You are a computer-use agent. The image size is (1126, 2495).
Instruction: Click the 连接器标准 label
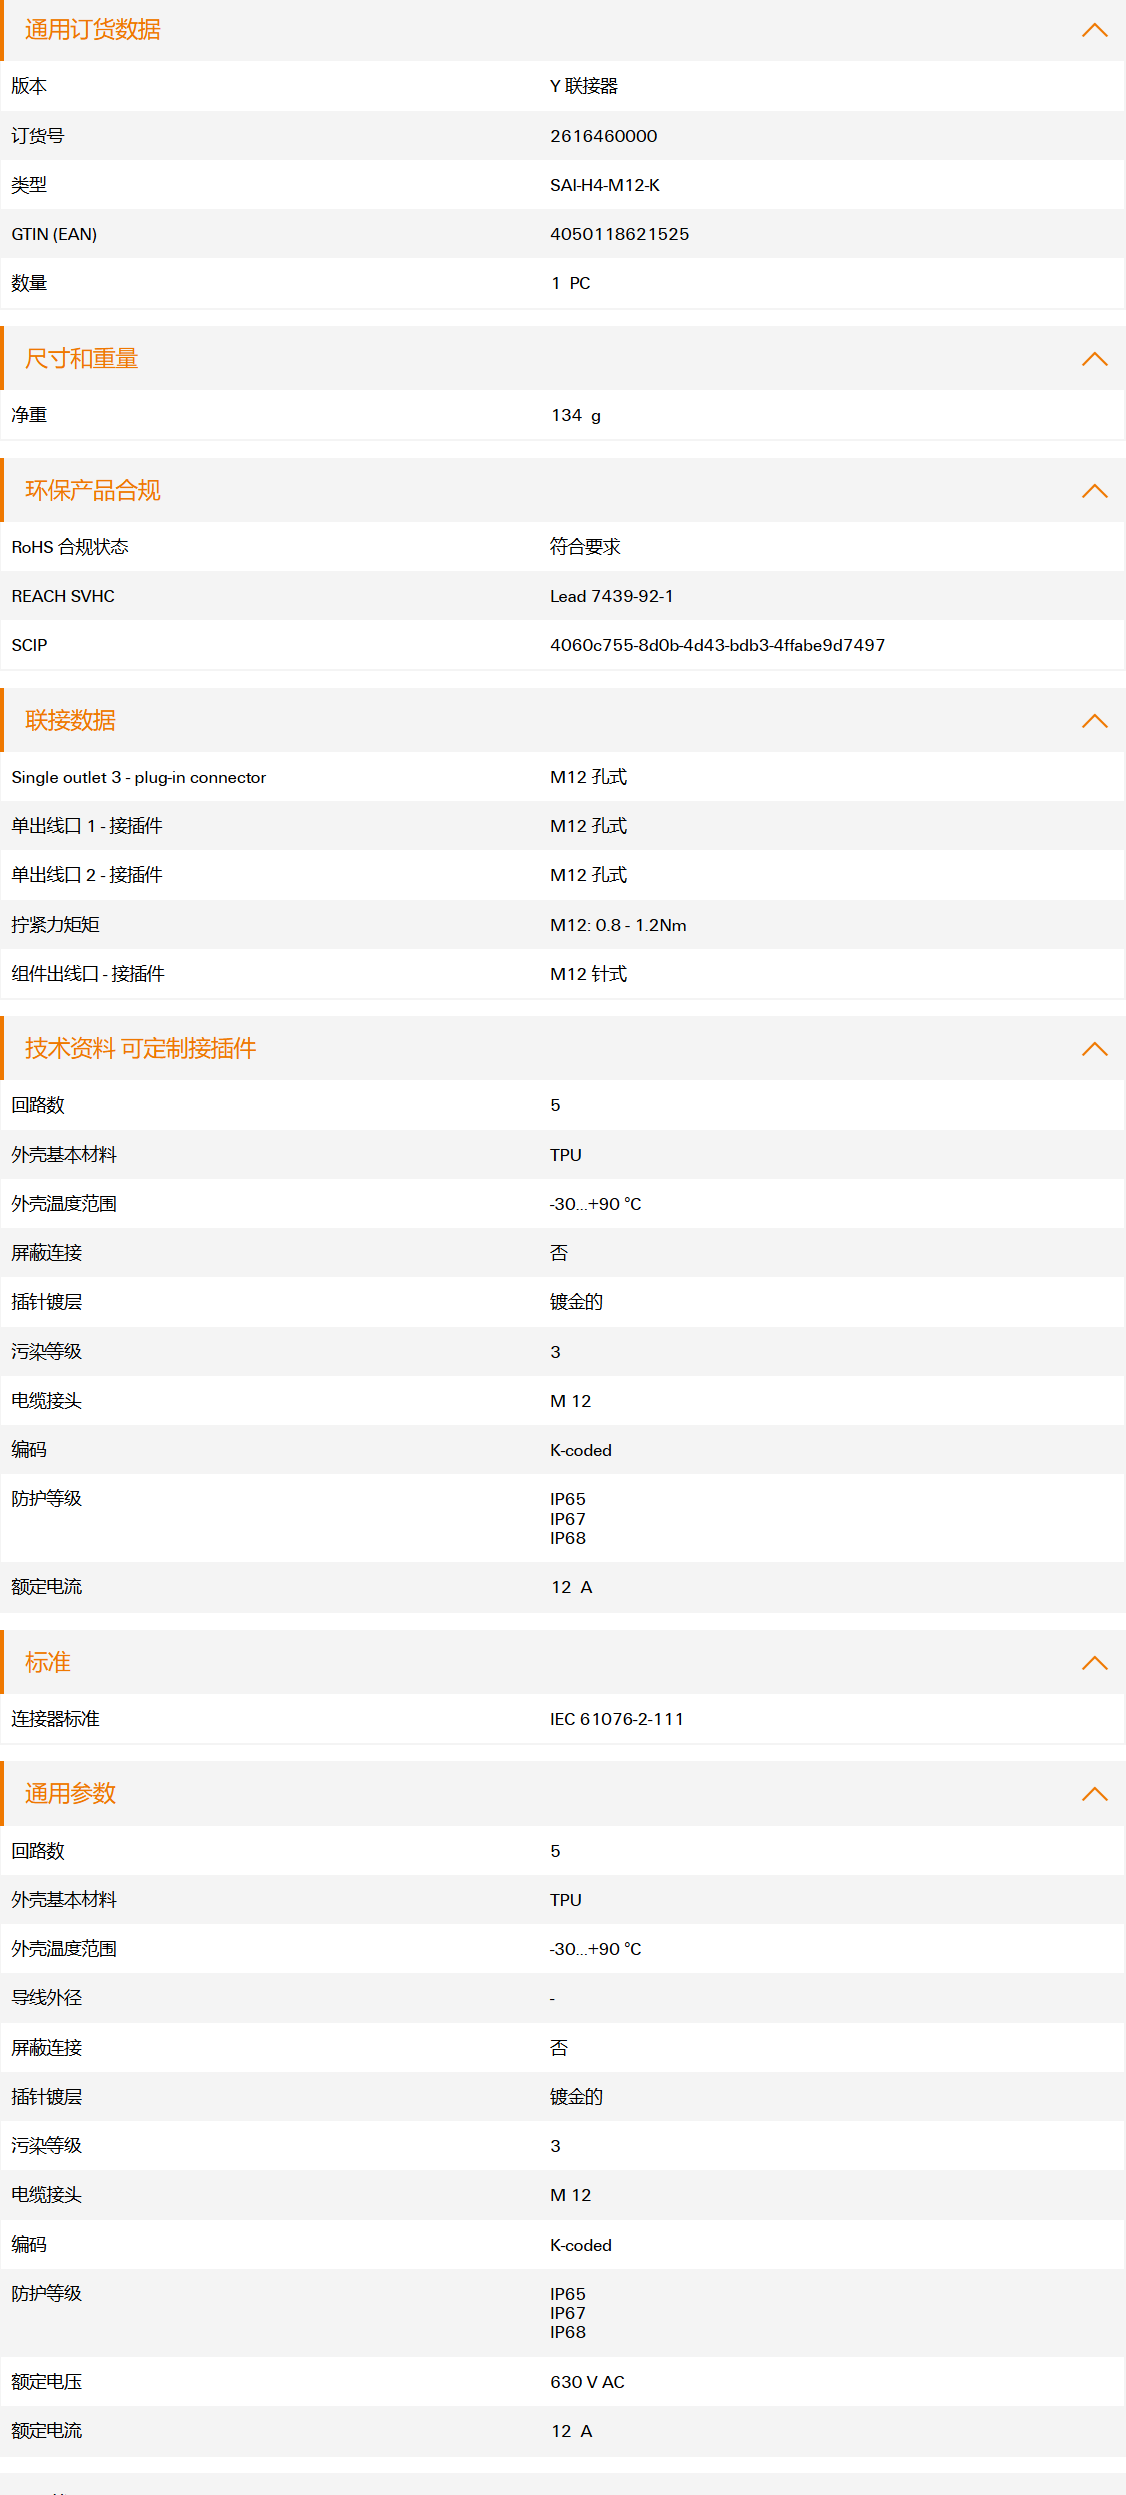pos(56,1719)
